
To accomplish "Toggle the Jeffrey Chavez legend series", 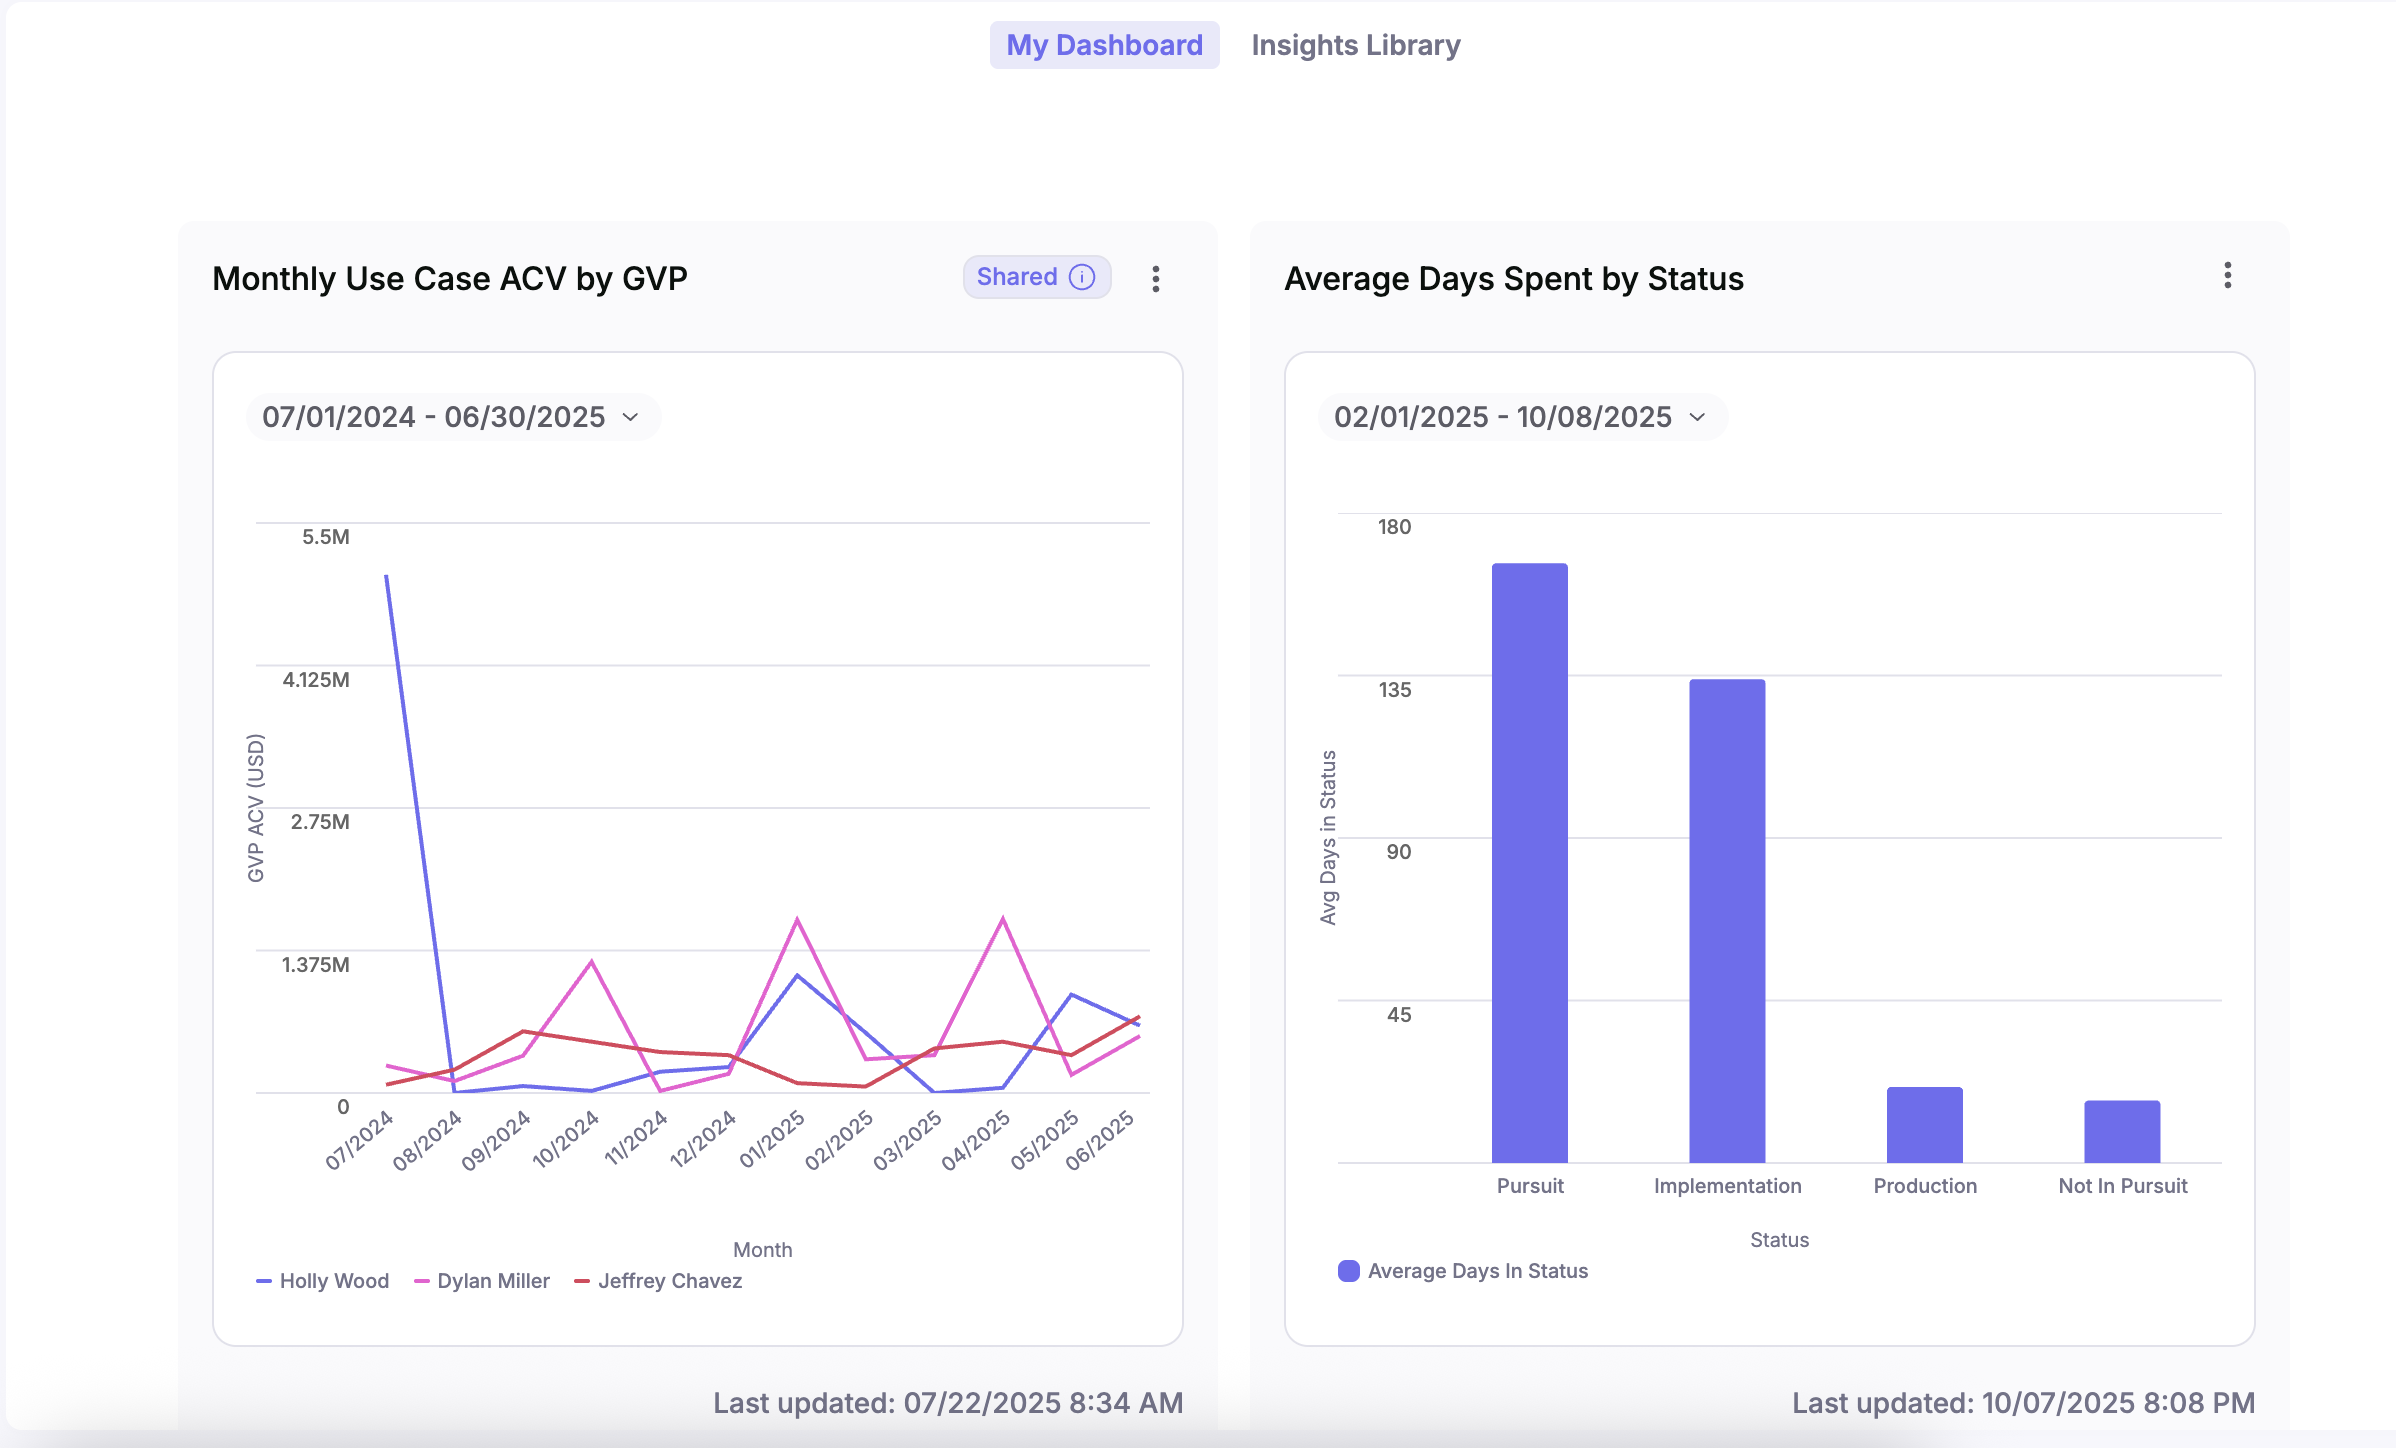I will [x=658, y=1281].
